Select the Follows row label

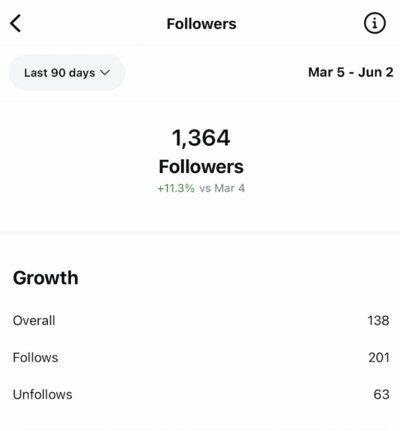tap(35, 358)
